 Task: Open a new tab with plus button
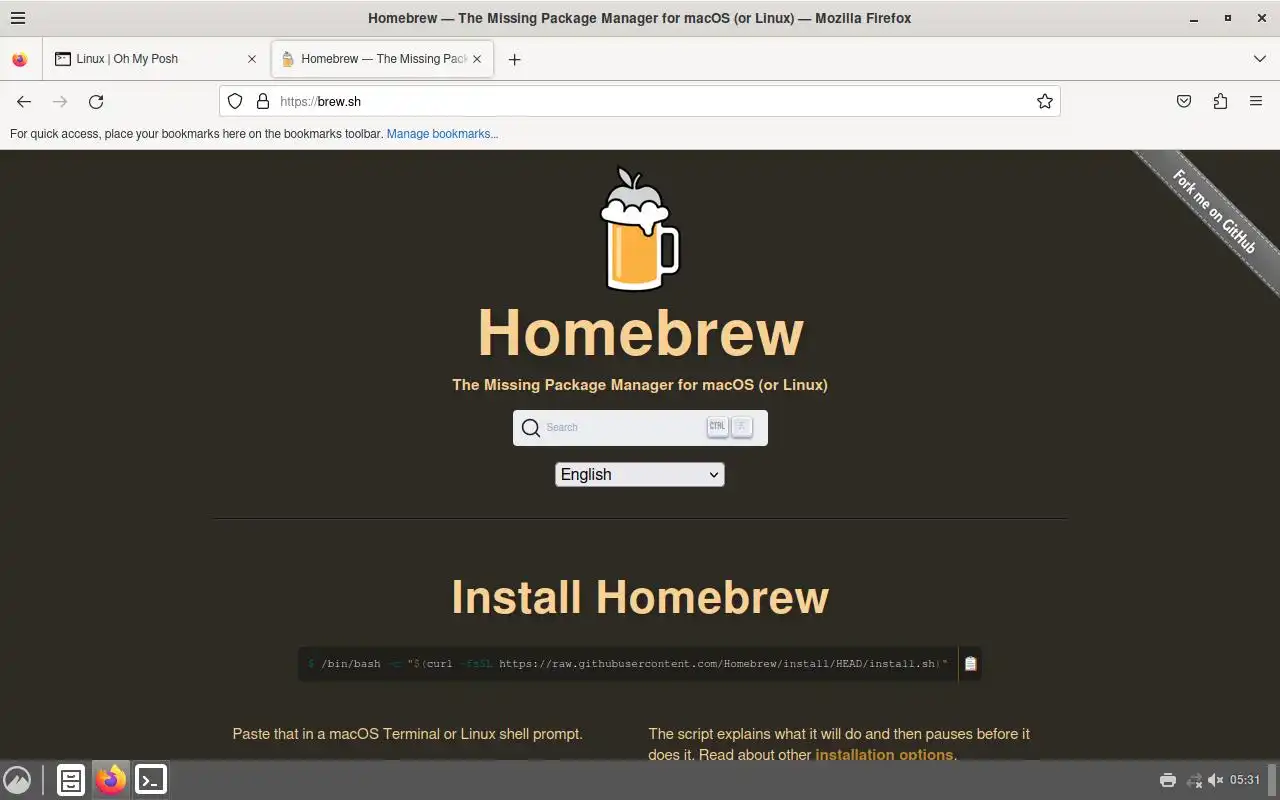click(514, 59)
